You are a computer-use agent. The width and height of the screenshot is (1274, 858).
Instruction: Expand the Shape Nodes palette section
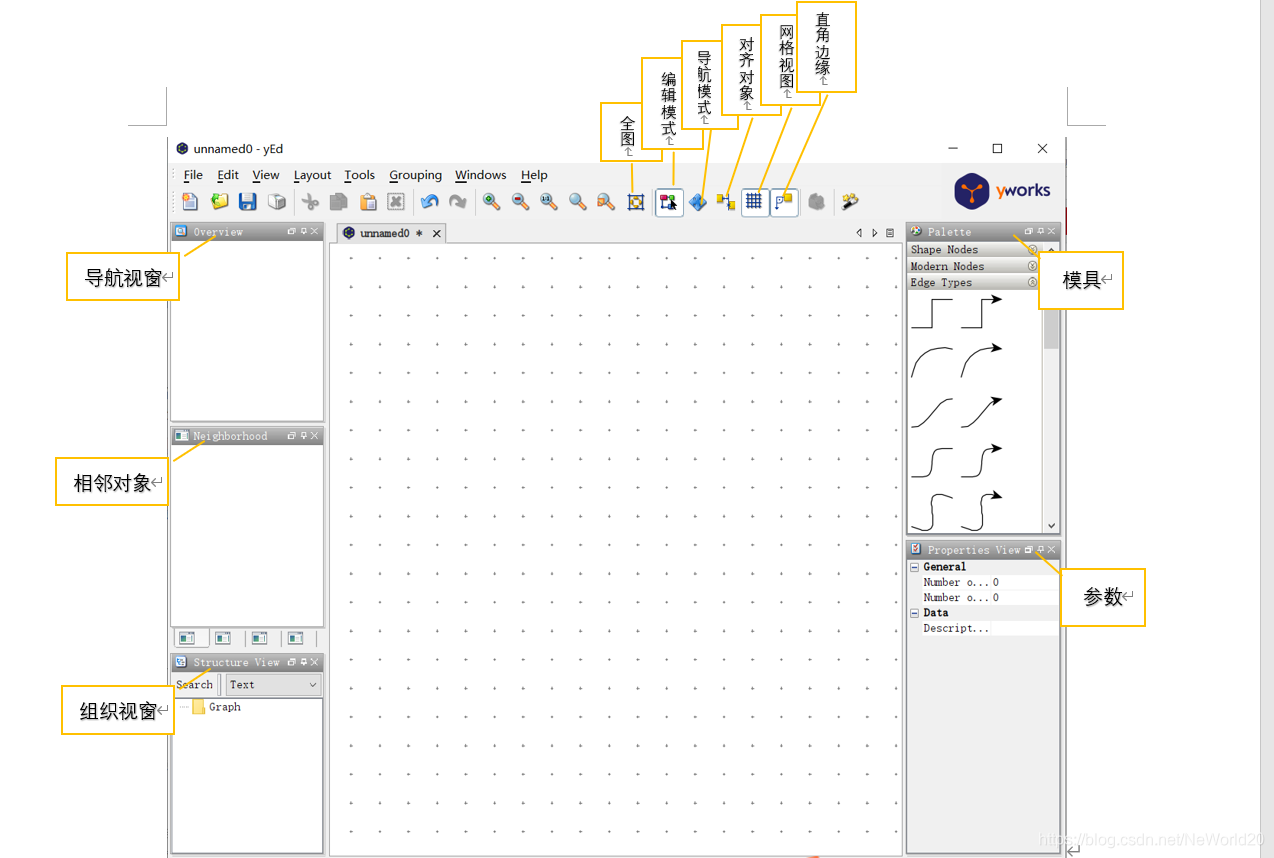[x=1033, y=250]
